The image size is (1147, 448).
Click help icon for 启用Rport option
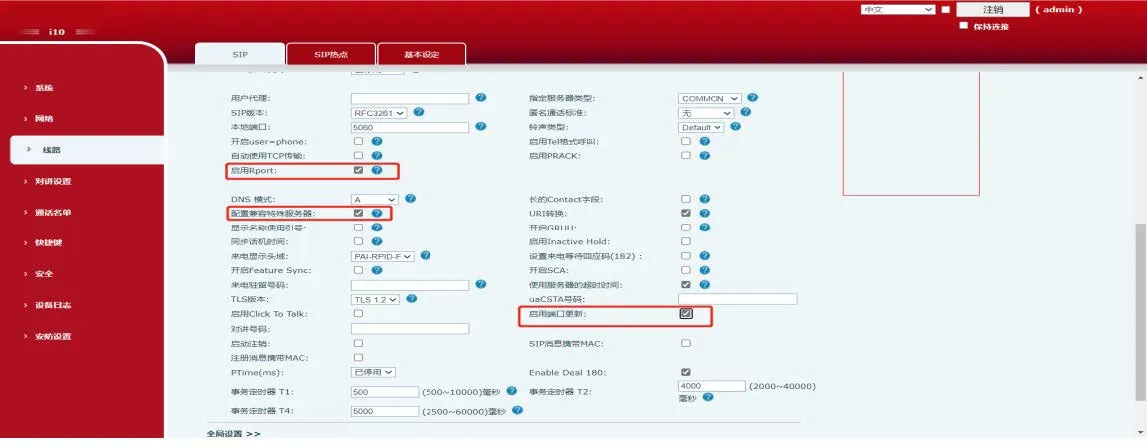click(377, 170)
